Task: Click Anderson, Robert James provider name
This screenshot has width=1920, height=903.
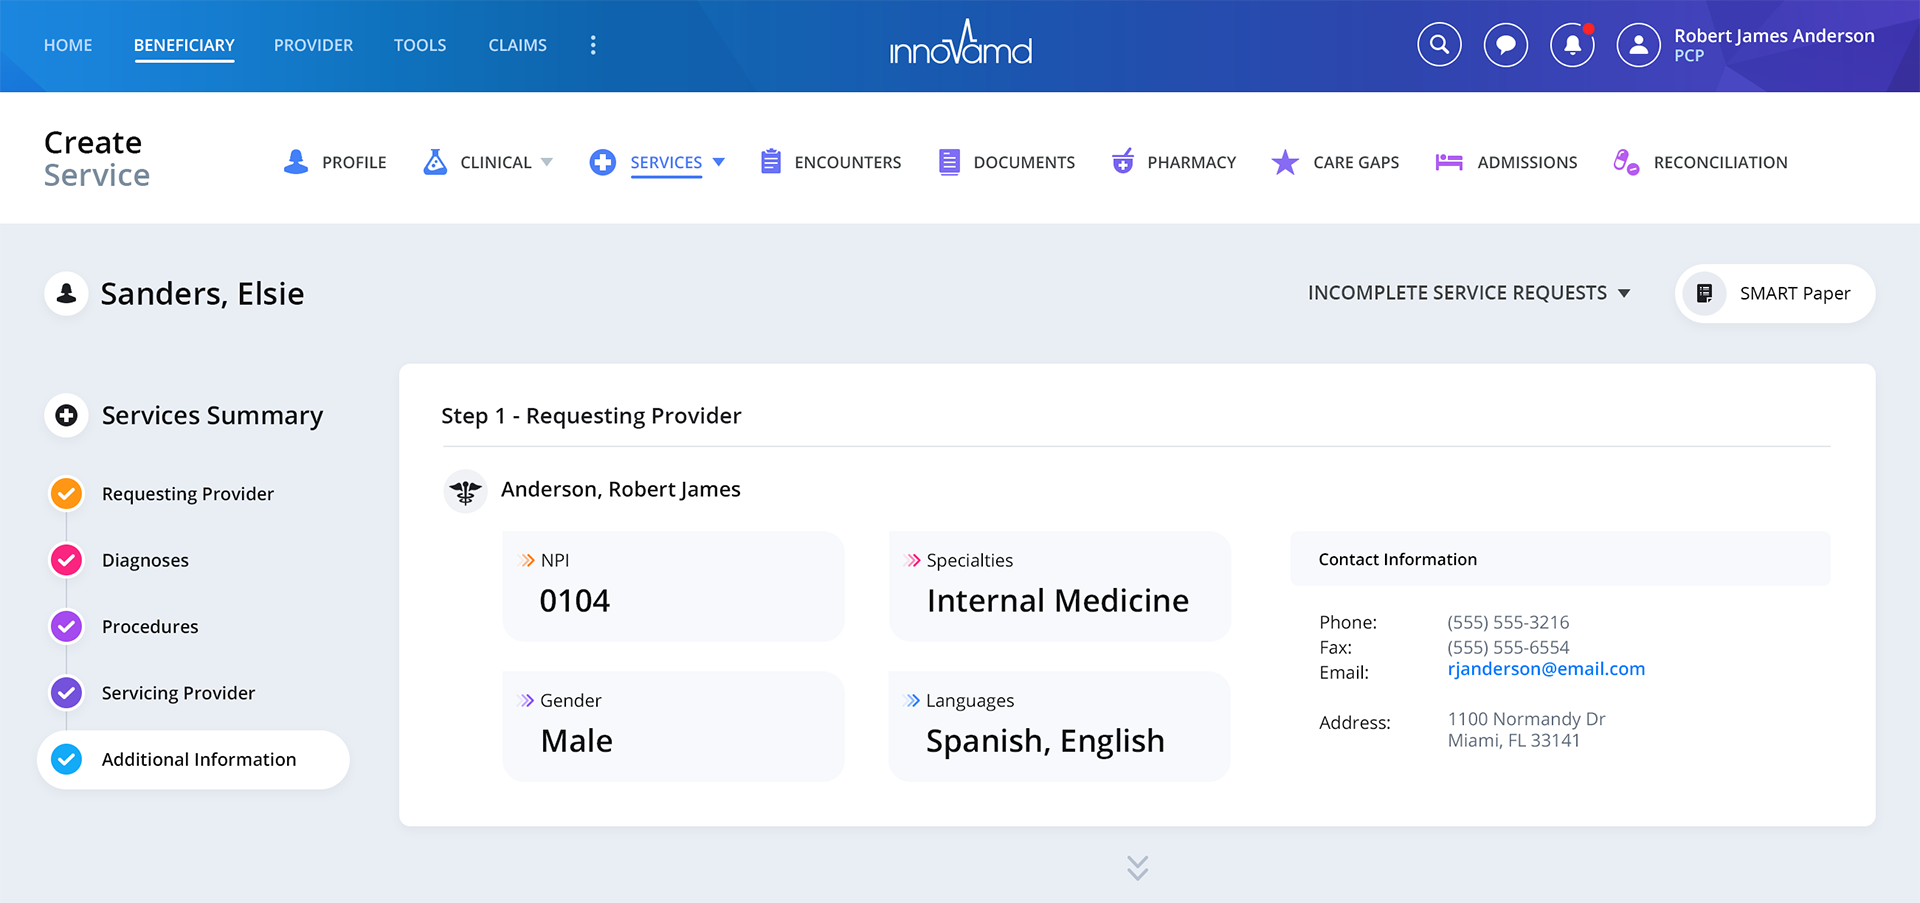Action: point(621,490)
